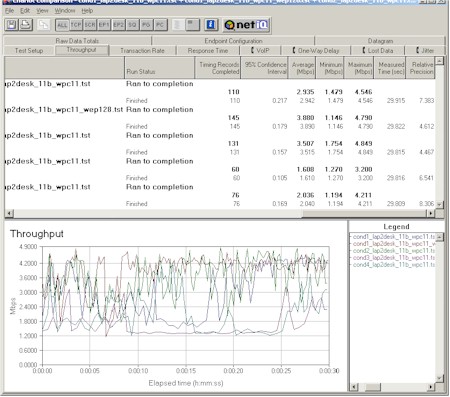Select the SCR group filter button

(90, 25)
